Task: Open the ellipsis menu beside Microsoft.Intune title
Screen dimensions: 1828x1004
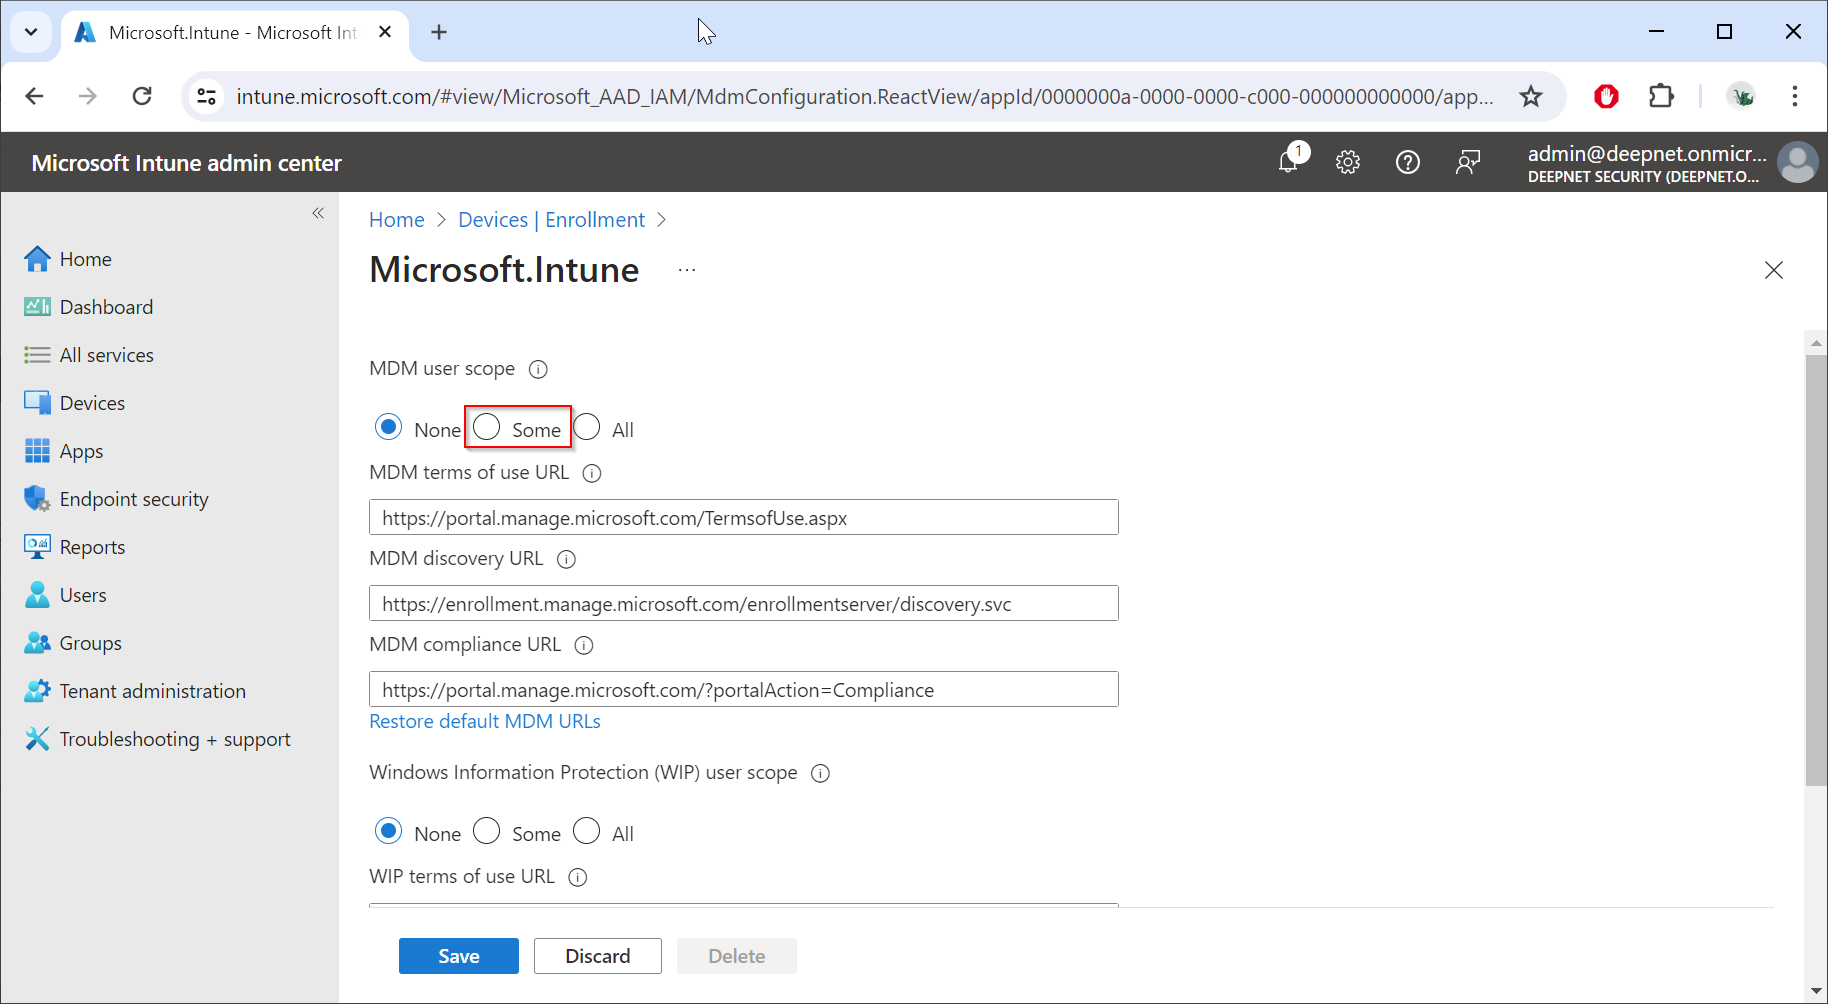Action: coord(686,270)
